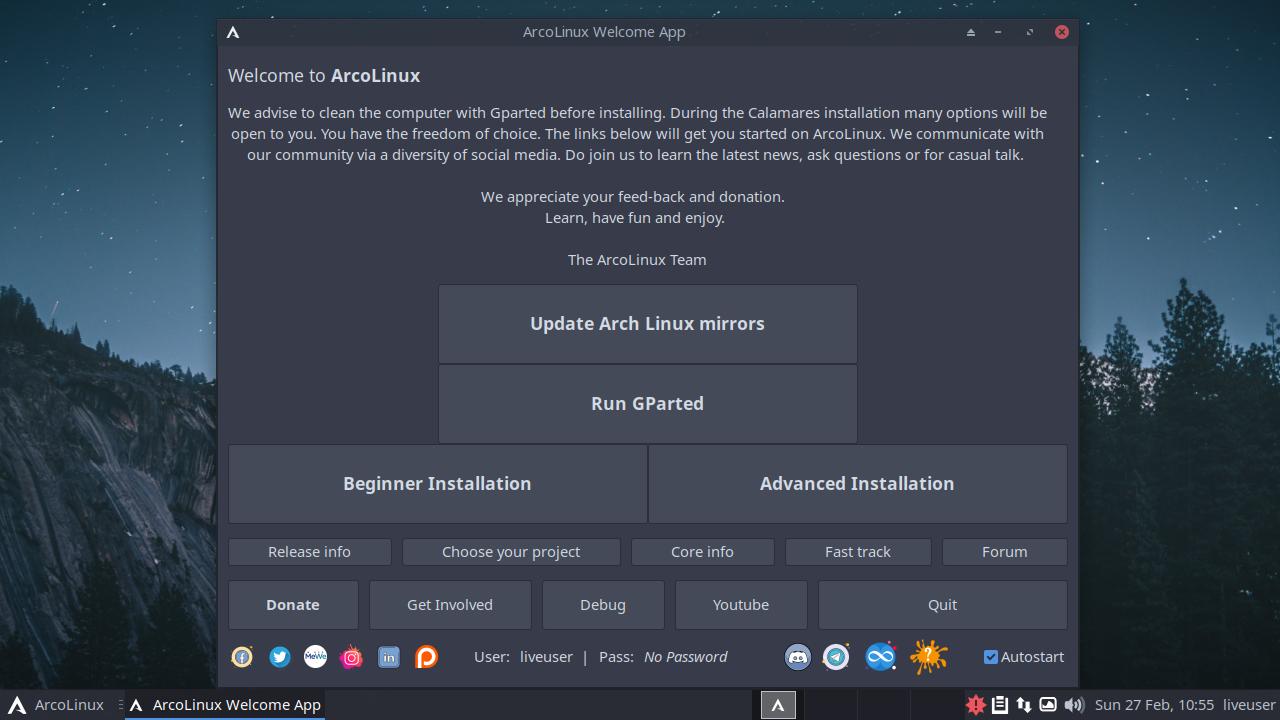Open the volume speaker tray icon

[x=1074, y=705]
